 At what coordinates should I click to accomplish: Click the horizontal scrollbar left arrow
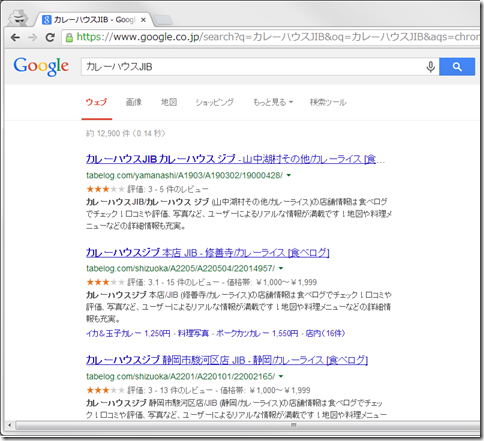(x=10, y=425)
